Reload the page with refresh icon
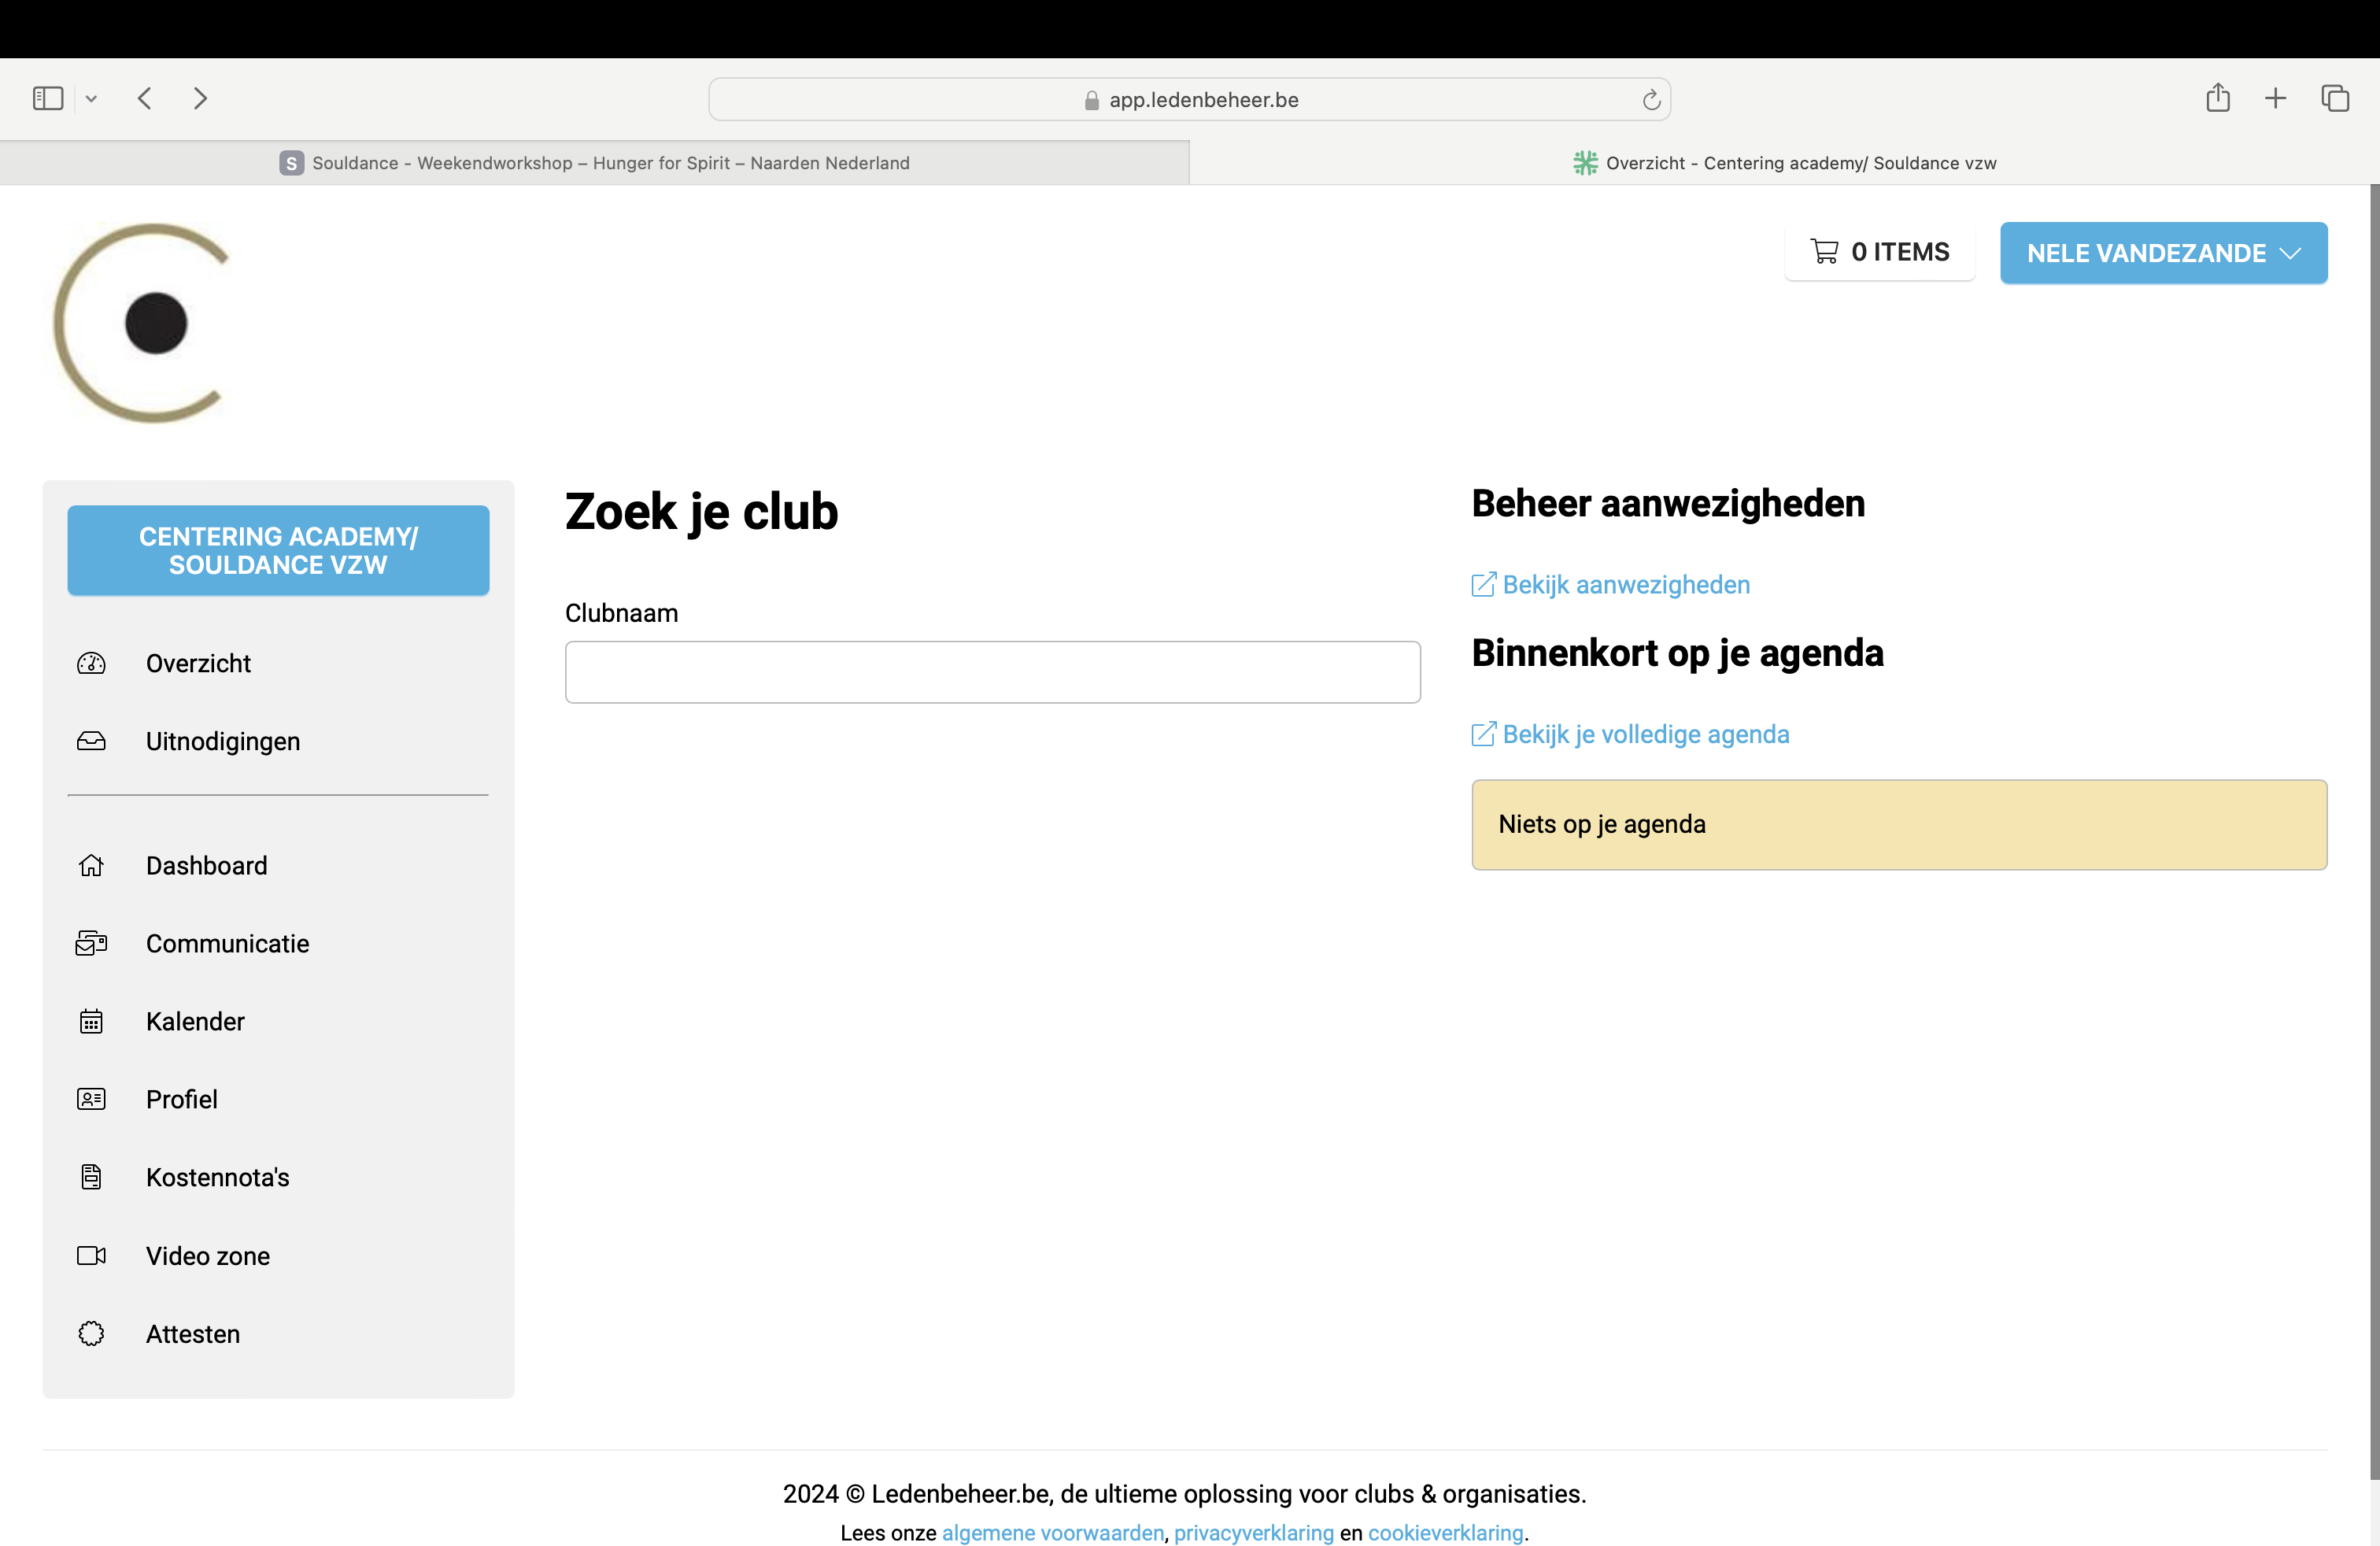 tap(1651, 99)
